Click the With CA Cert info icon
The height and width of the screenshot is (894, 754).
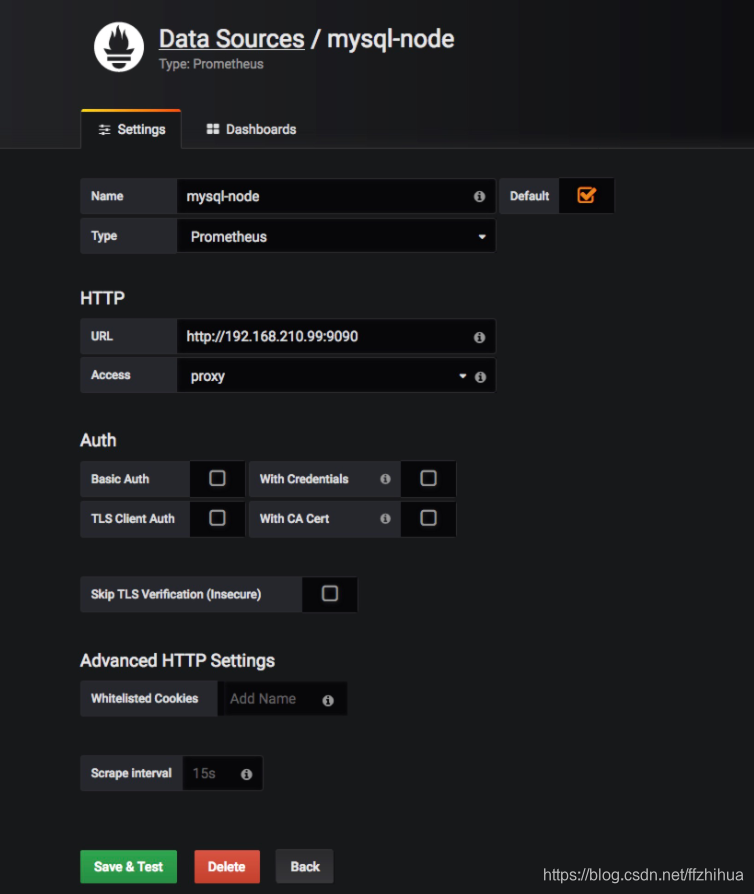(386, 518)
